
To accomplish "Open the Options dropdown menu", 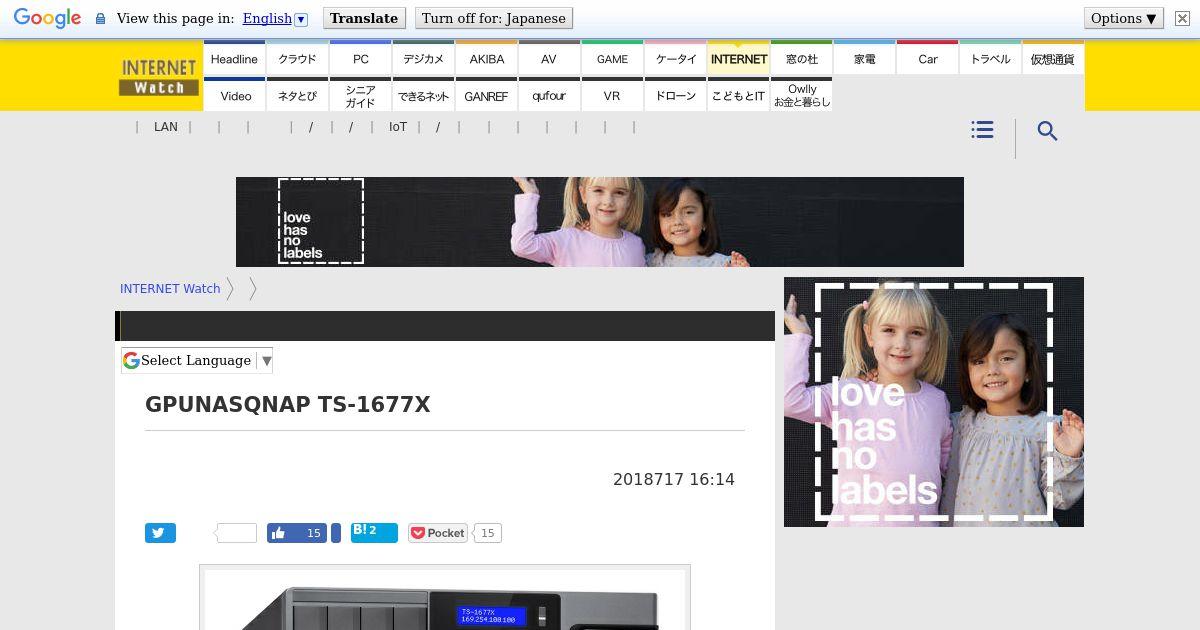I will coord(1123,18).
